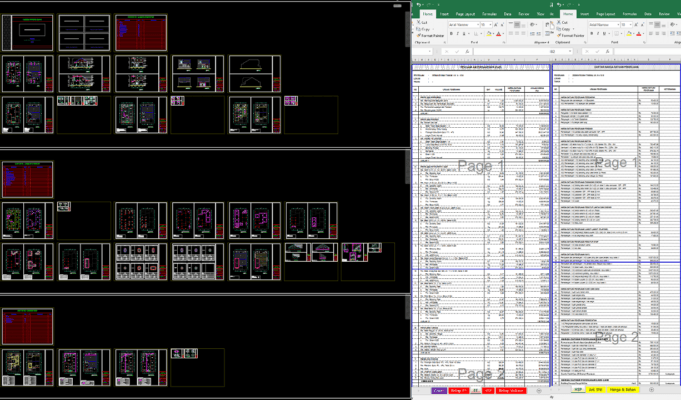
Task: Open the Insert tab in the left Excel window
Action: click(444, 14)
